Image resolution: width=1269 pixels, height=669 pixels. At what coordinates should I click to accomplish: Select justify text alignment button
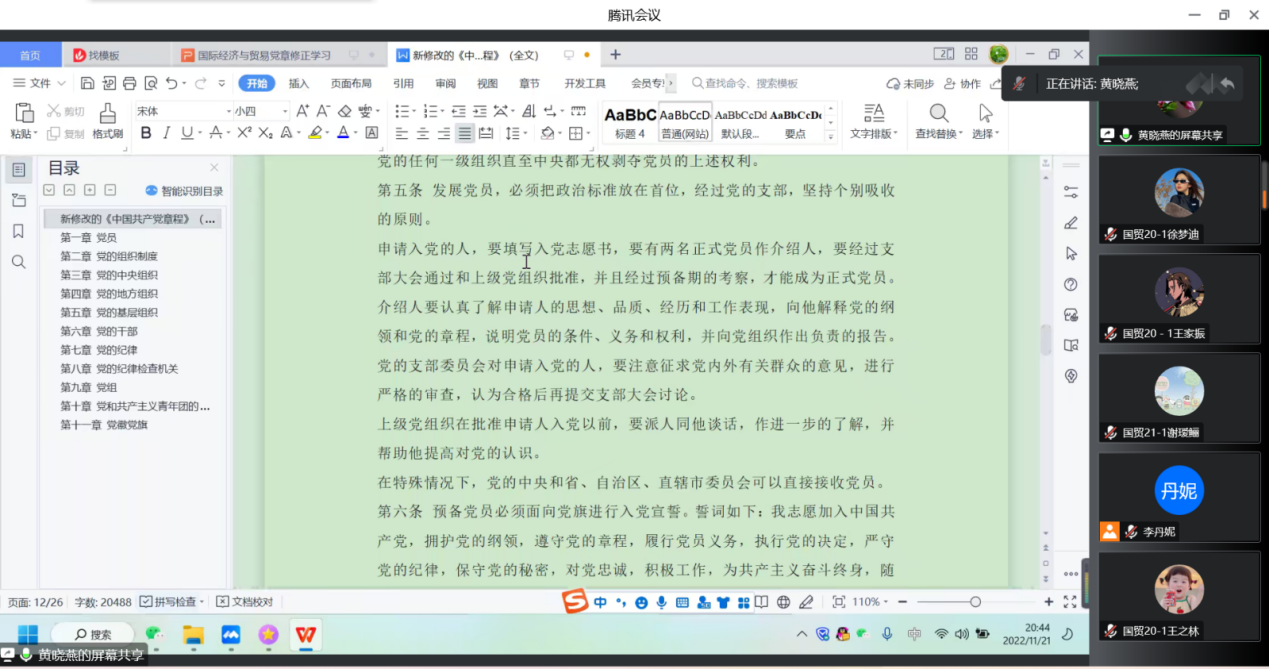465,133
